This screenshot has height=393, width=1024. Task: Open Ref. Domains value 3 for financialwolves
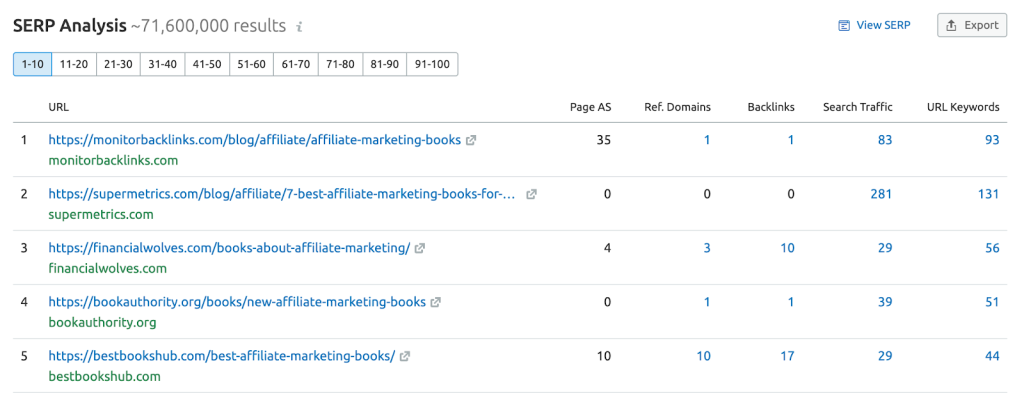[707, 249]
